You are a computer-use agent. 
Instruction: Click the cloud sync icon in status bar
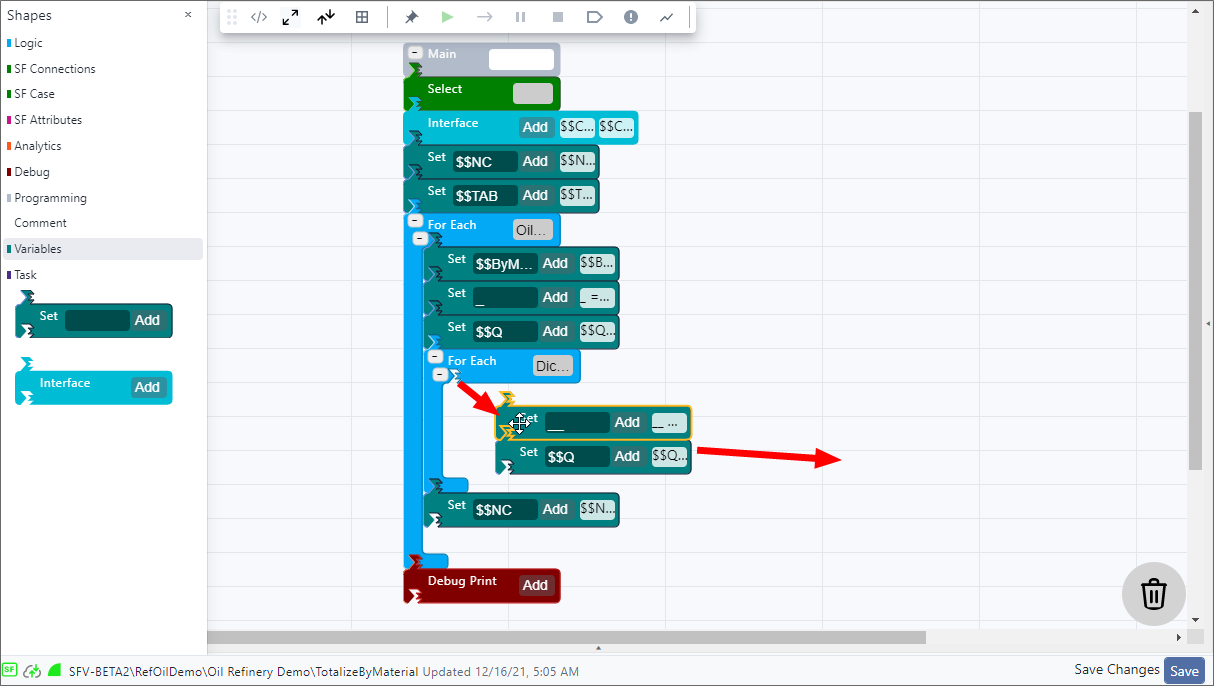pyautogui.click(x=32, y=671)
